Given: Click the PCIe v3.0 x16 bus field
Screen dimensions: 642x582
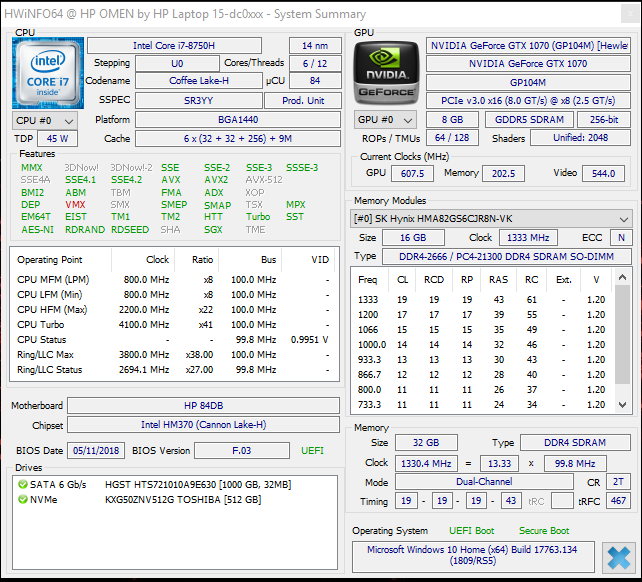Looking at the screenshot, I should pyautogui.click(x=528, y=100).
